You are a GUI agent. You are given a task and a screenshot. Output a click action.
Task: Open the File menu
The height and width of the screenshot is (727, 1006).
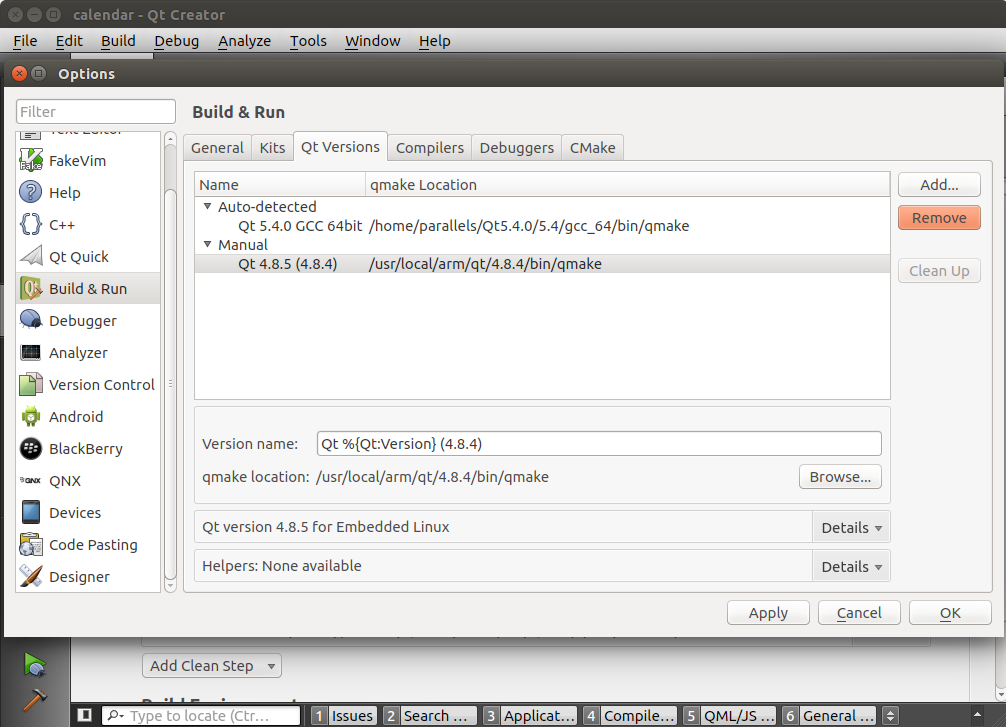(x=25, y=41)
